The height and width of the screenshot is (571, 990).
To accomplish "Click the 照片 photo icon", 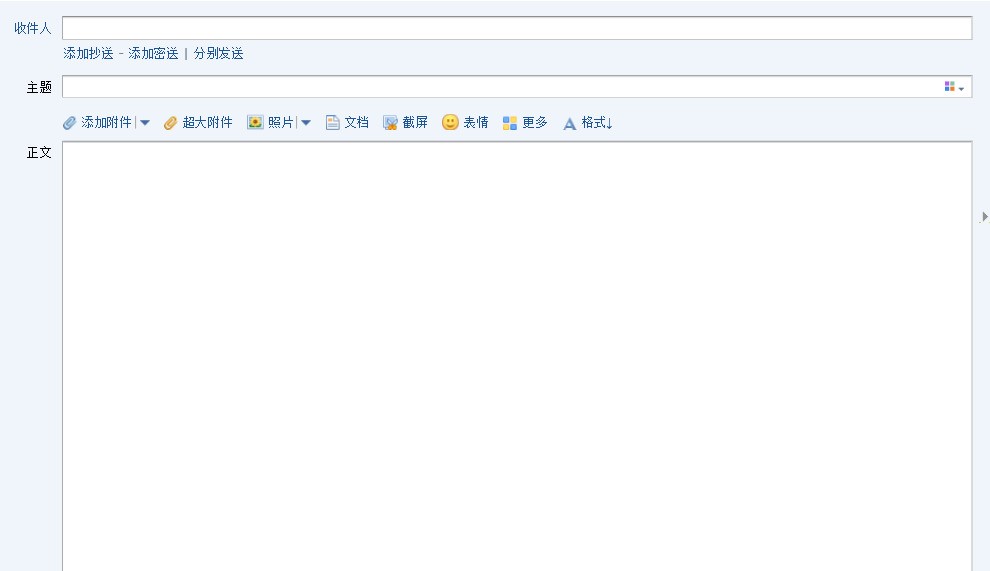I will tap(255, 123).
